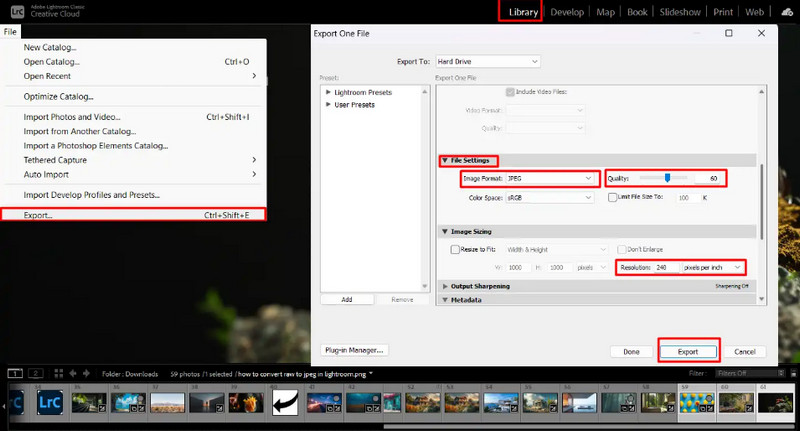The image size is (800, 431).
Task: Enable the Resize to Fit checkbox
Action: (455, 249)
